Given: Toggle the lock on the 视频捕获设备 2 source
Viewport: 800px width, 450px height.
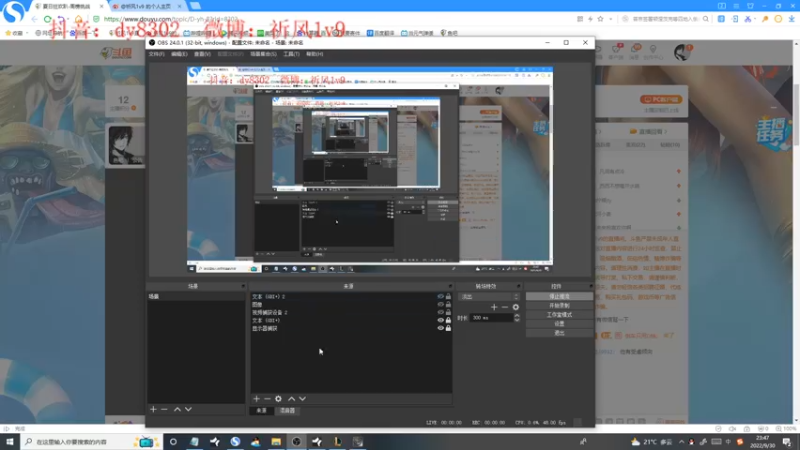Looking at the screenshot, I should click(448, 312).
